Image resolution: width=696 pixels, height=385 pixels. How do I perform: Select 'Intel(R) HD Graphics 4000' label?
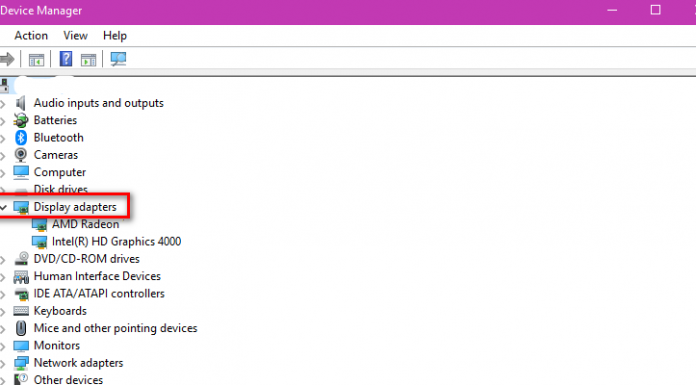pyautogui.click(x=116, y=242)
